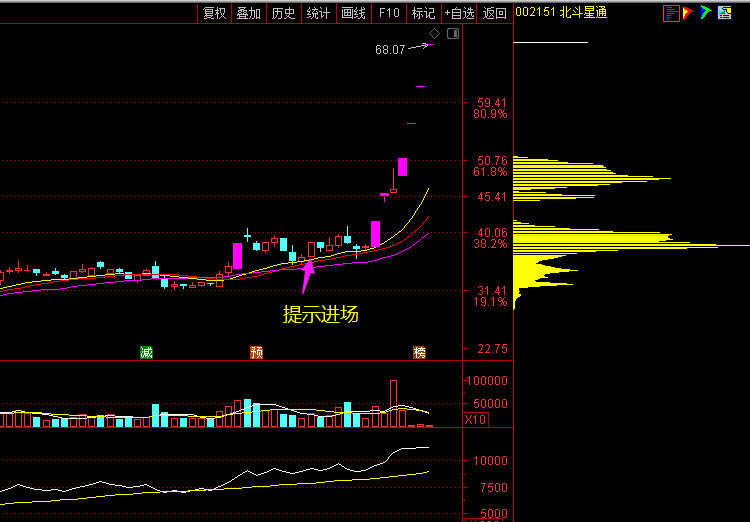The image size is (750, 522).
Task: Click the 50000 volume axis label
Action: tap(490, 404)
